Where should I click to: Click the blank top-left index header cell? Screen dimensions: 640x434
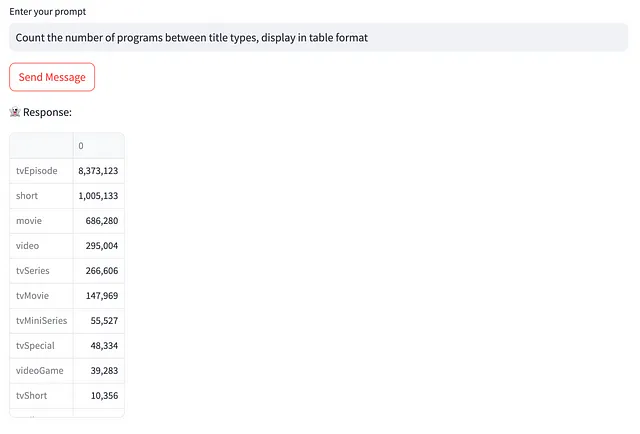pos(42,146)
